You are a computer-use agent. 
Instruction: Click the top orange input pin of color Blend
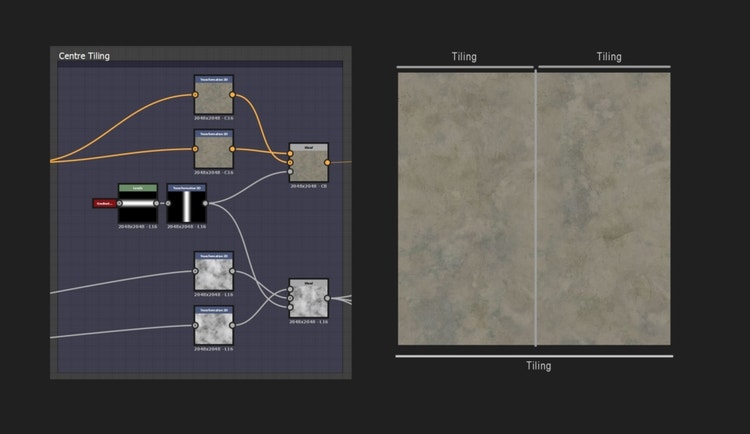(290, 154)
